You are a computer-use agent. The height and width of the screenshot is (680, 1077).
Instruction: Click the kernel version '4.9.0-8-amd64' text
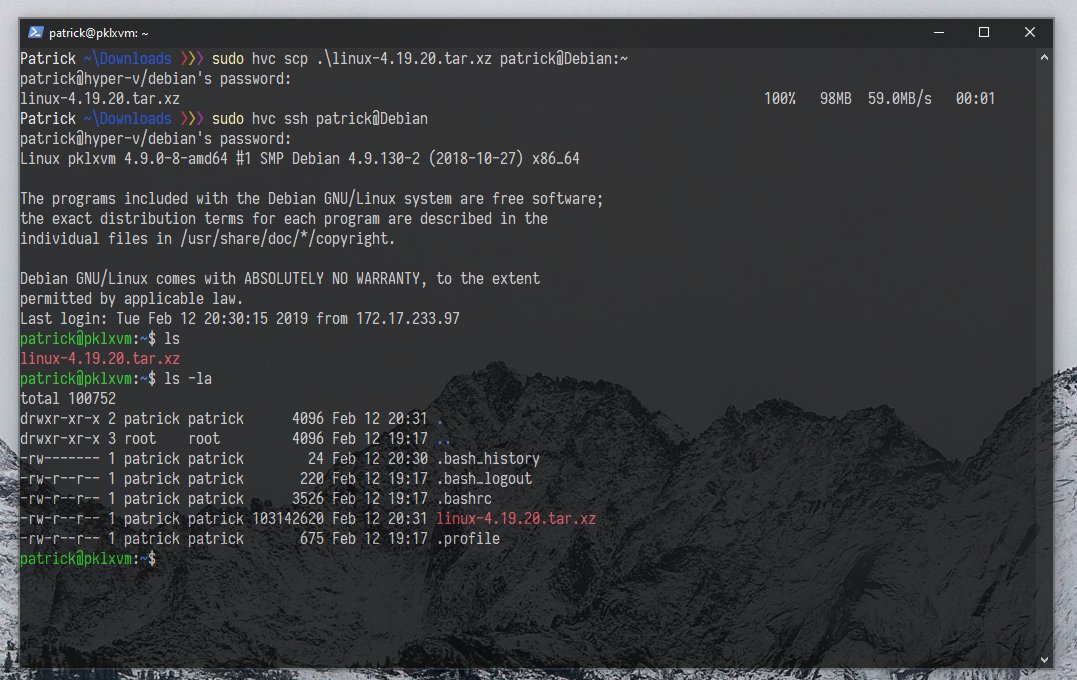point(175,159)
